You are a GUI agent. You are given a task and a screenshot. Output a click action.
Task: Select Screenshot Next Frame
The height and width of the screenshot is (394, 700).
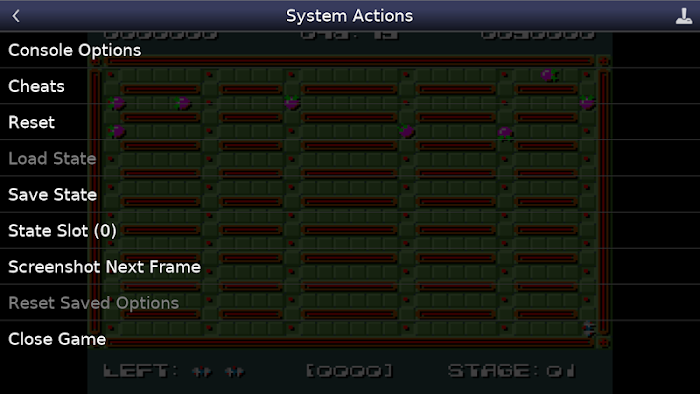pos(350,267)
